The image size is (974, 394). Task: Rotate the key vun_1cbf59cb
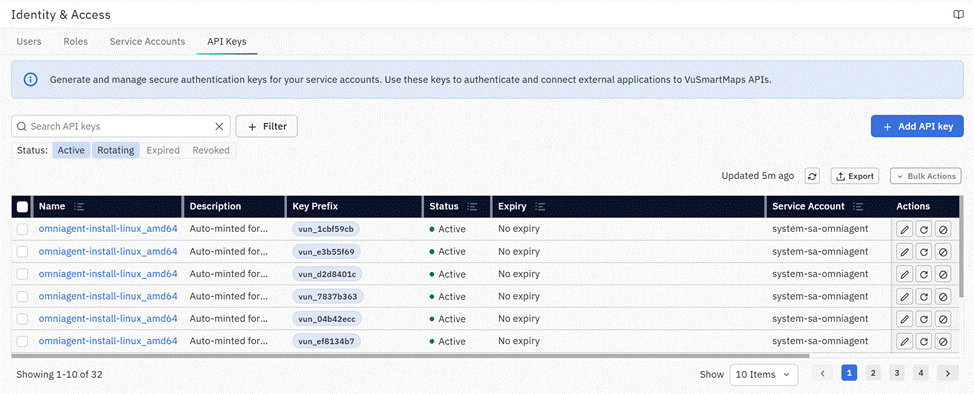coord(924,229)
